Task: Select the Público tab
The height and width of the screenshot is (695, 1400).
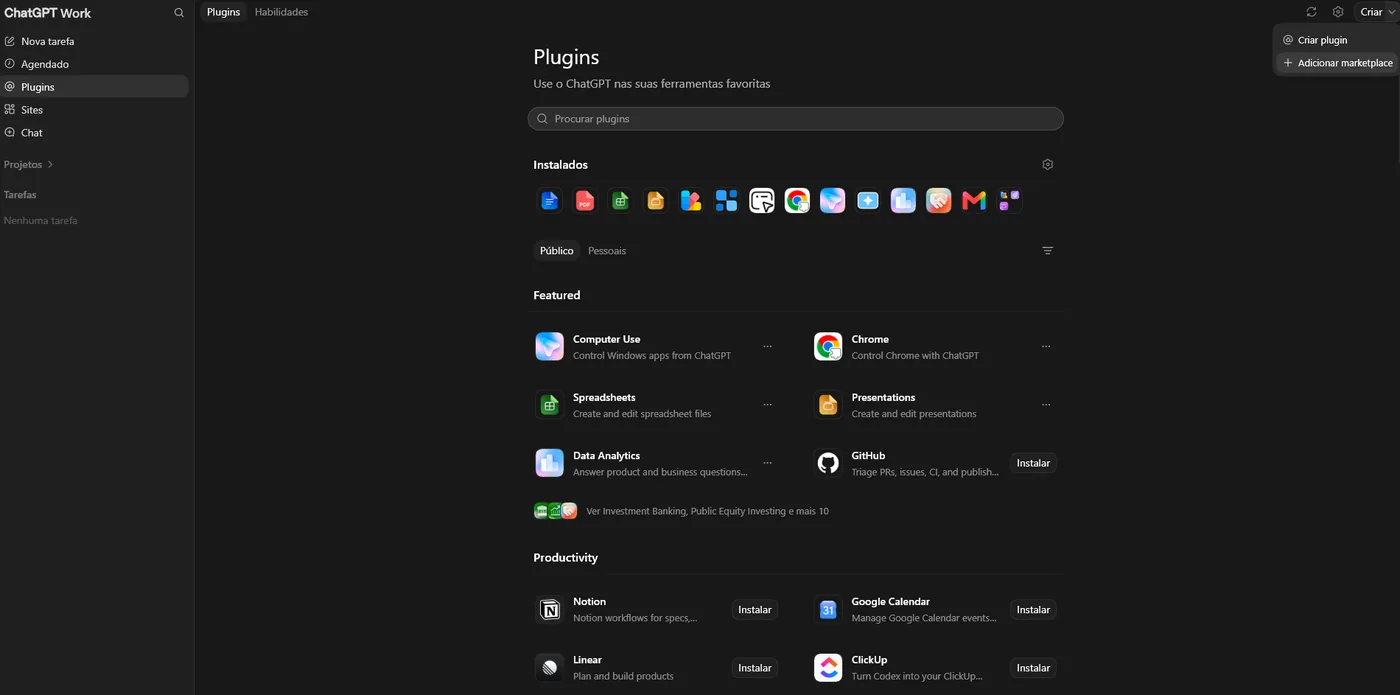Action: coord(557,251)
